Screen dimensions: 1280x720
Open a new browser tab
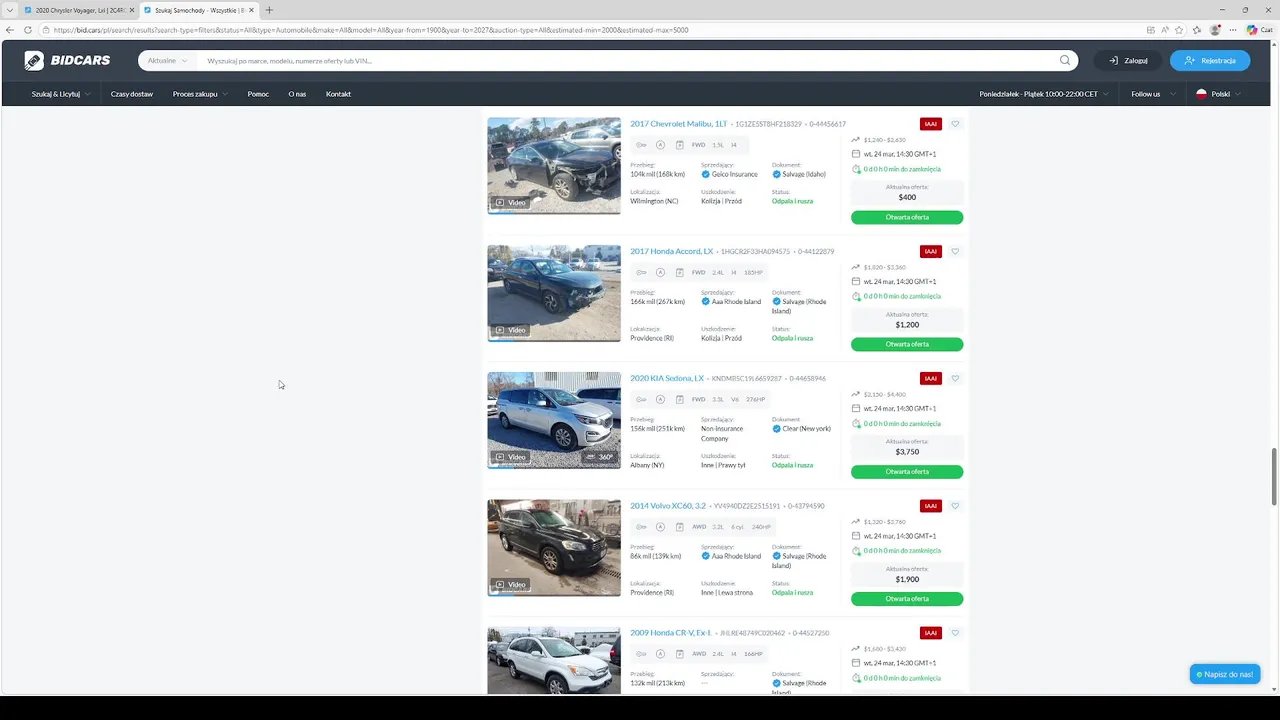click(x=269, y=10)
